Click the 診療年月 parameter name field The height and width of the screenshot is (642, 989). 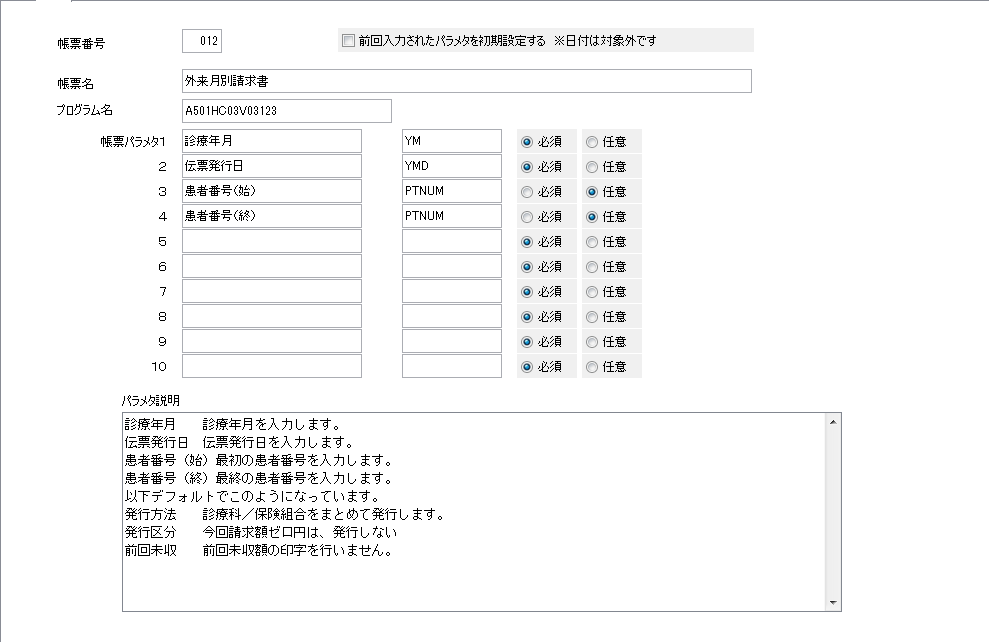(271, 141)
